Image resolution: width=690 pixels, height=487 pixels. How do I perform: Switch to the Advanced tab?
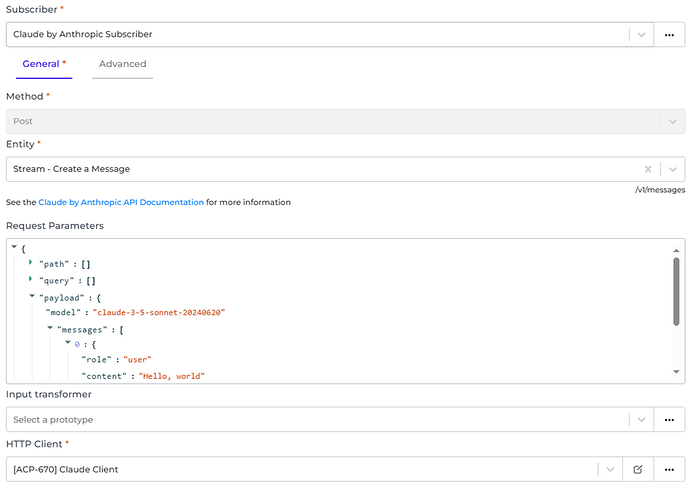pos(122,64)
